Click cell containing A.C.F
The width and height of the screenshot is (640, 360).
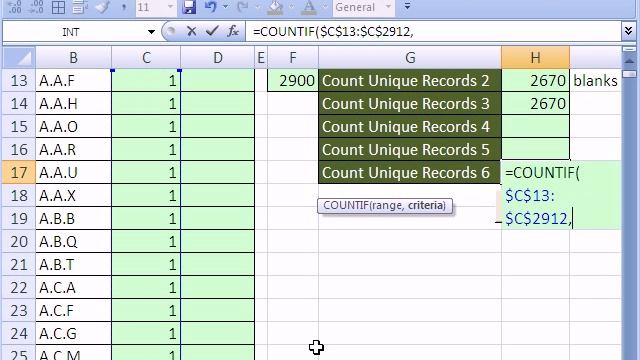tap(73, 310)
